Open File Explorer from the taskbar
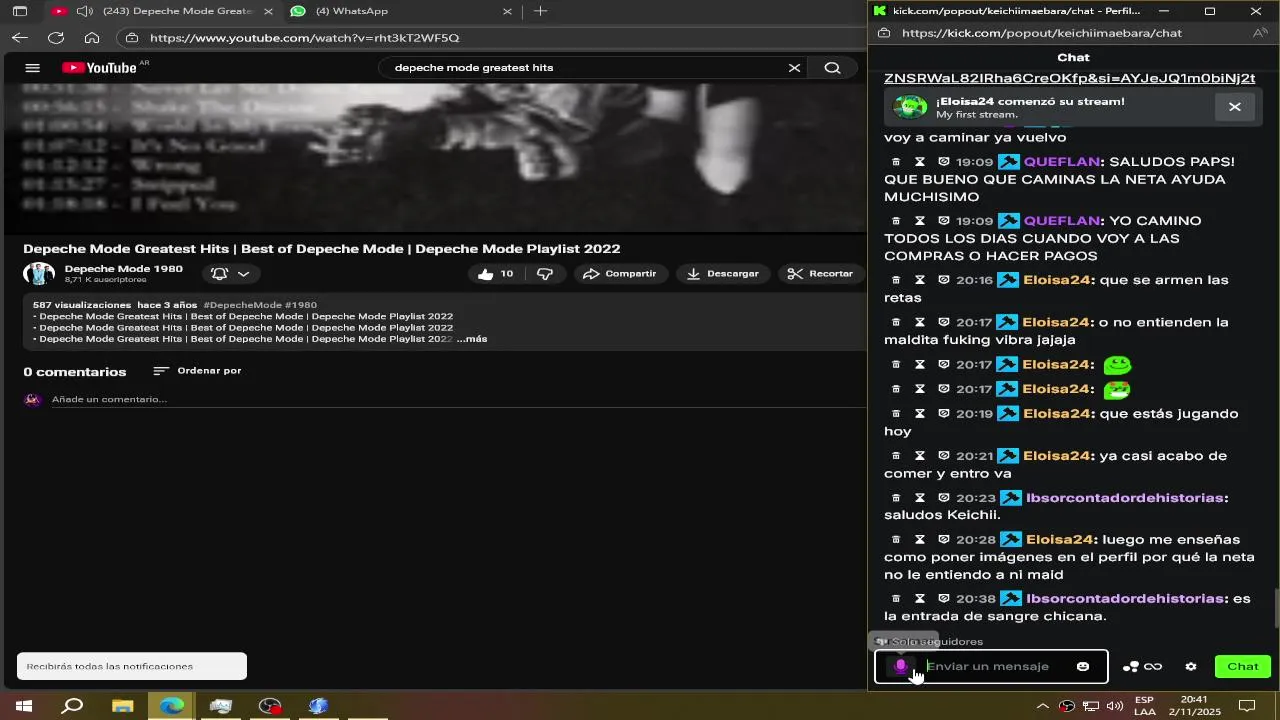 (122, 706)
